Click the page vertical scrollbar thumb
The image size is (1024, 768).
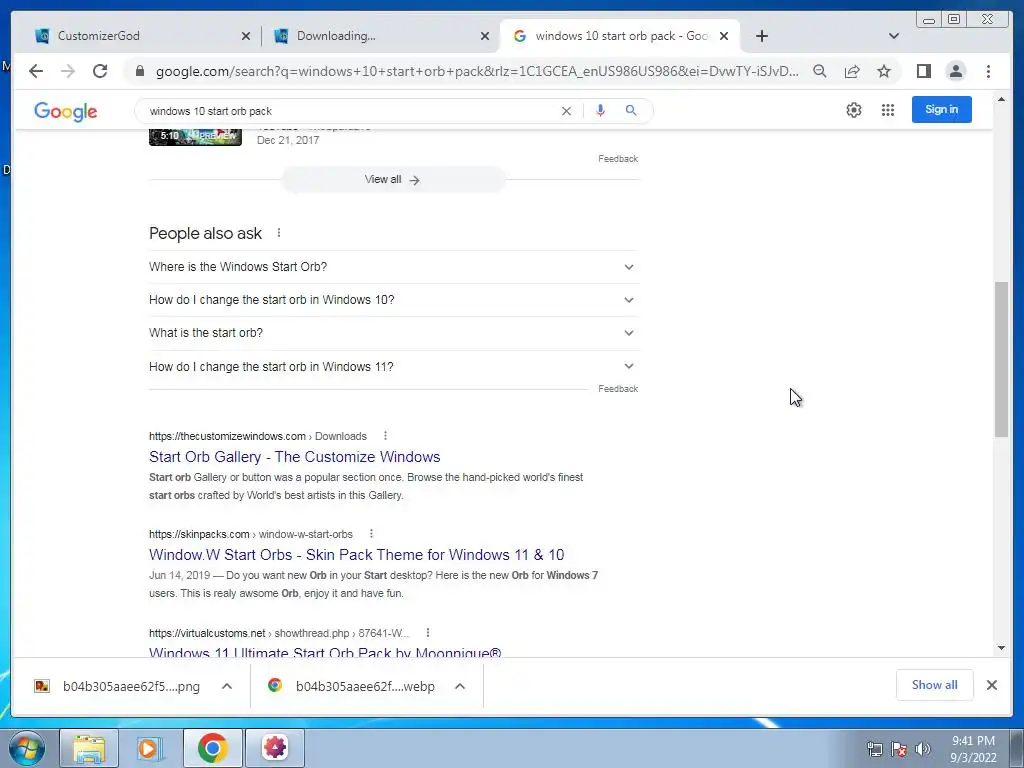(1002, 359)
